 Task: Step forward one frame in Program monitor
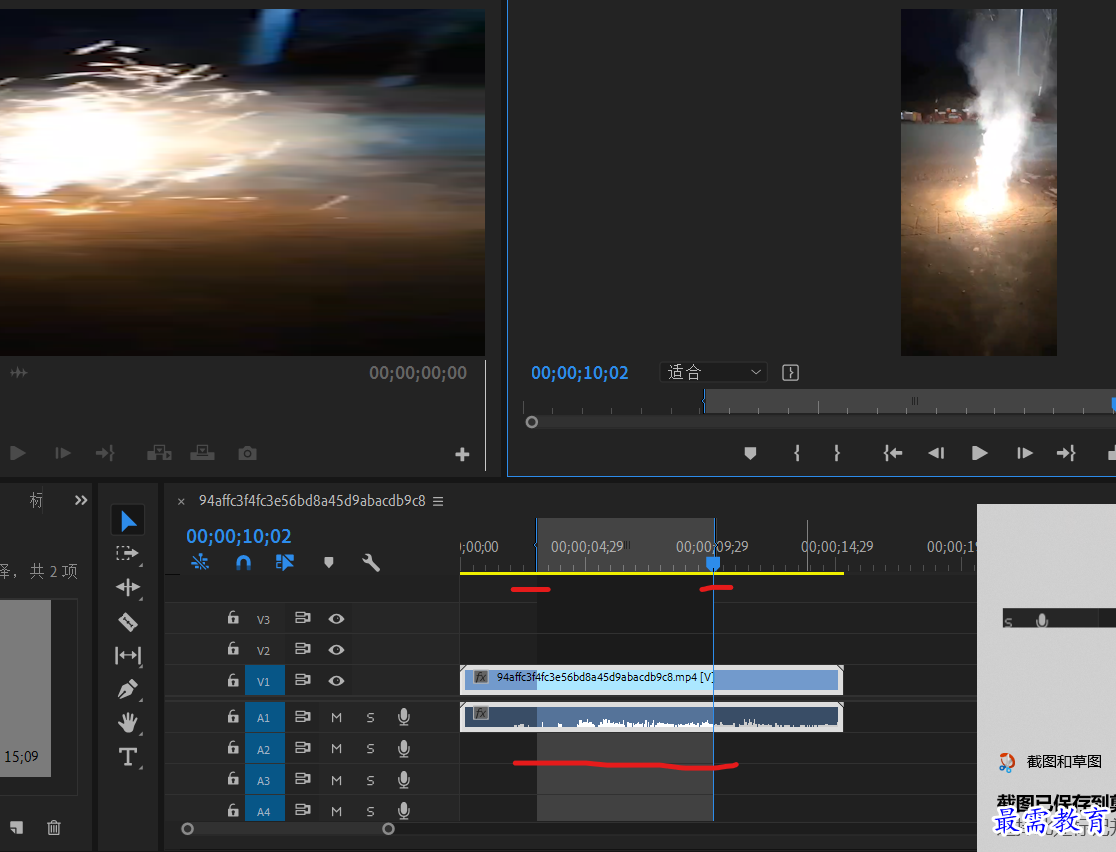point(1024,453)
